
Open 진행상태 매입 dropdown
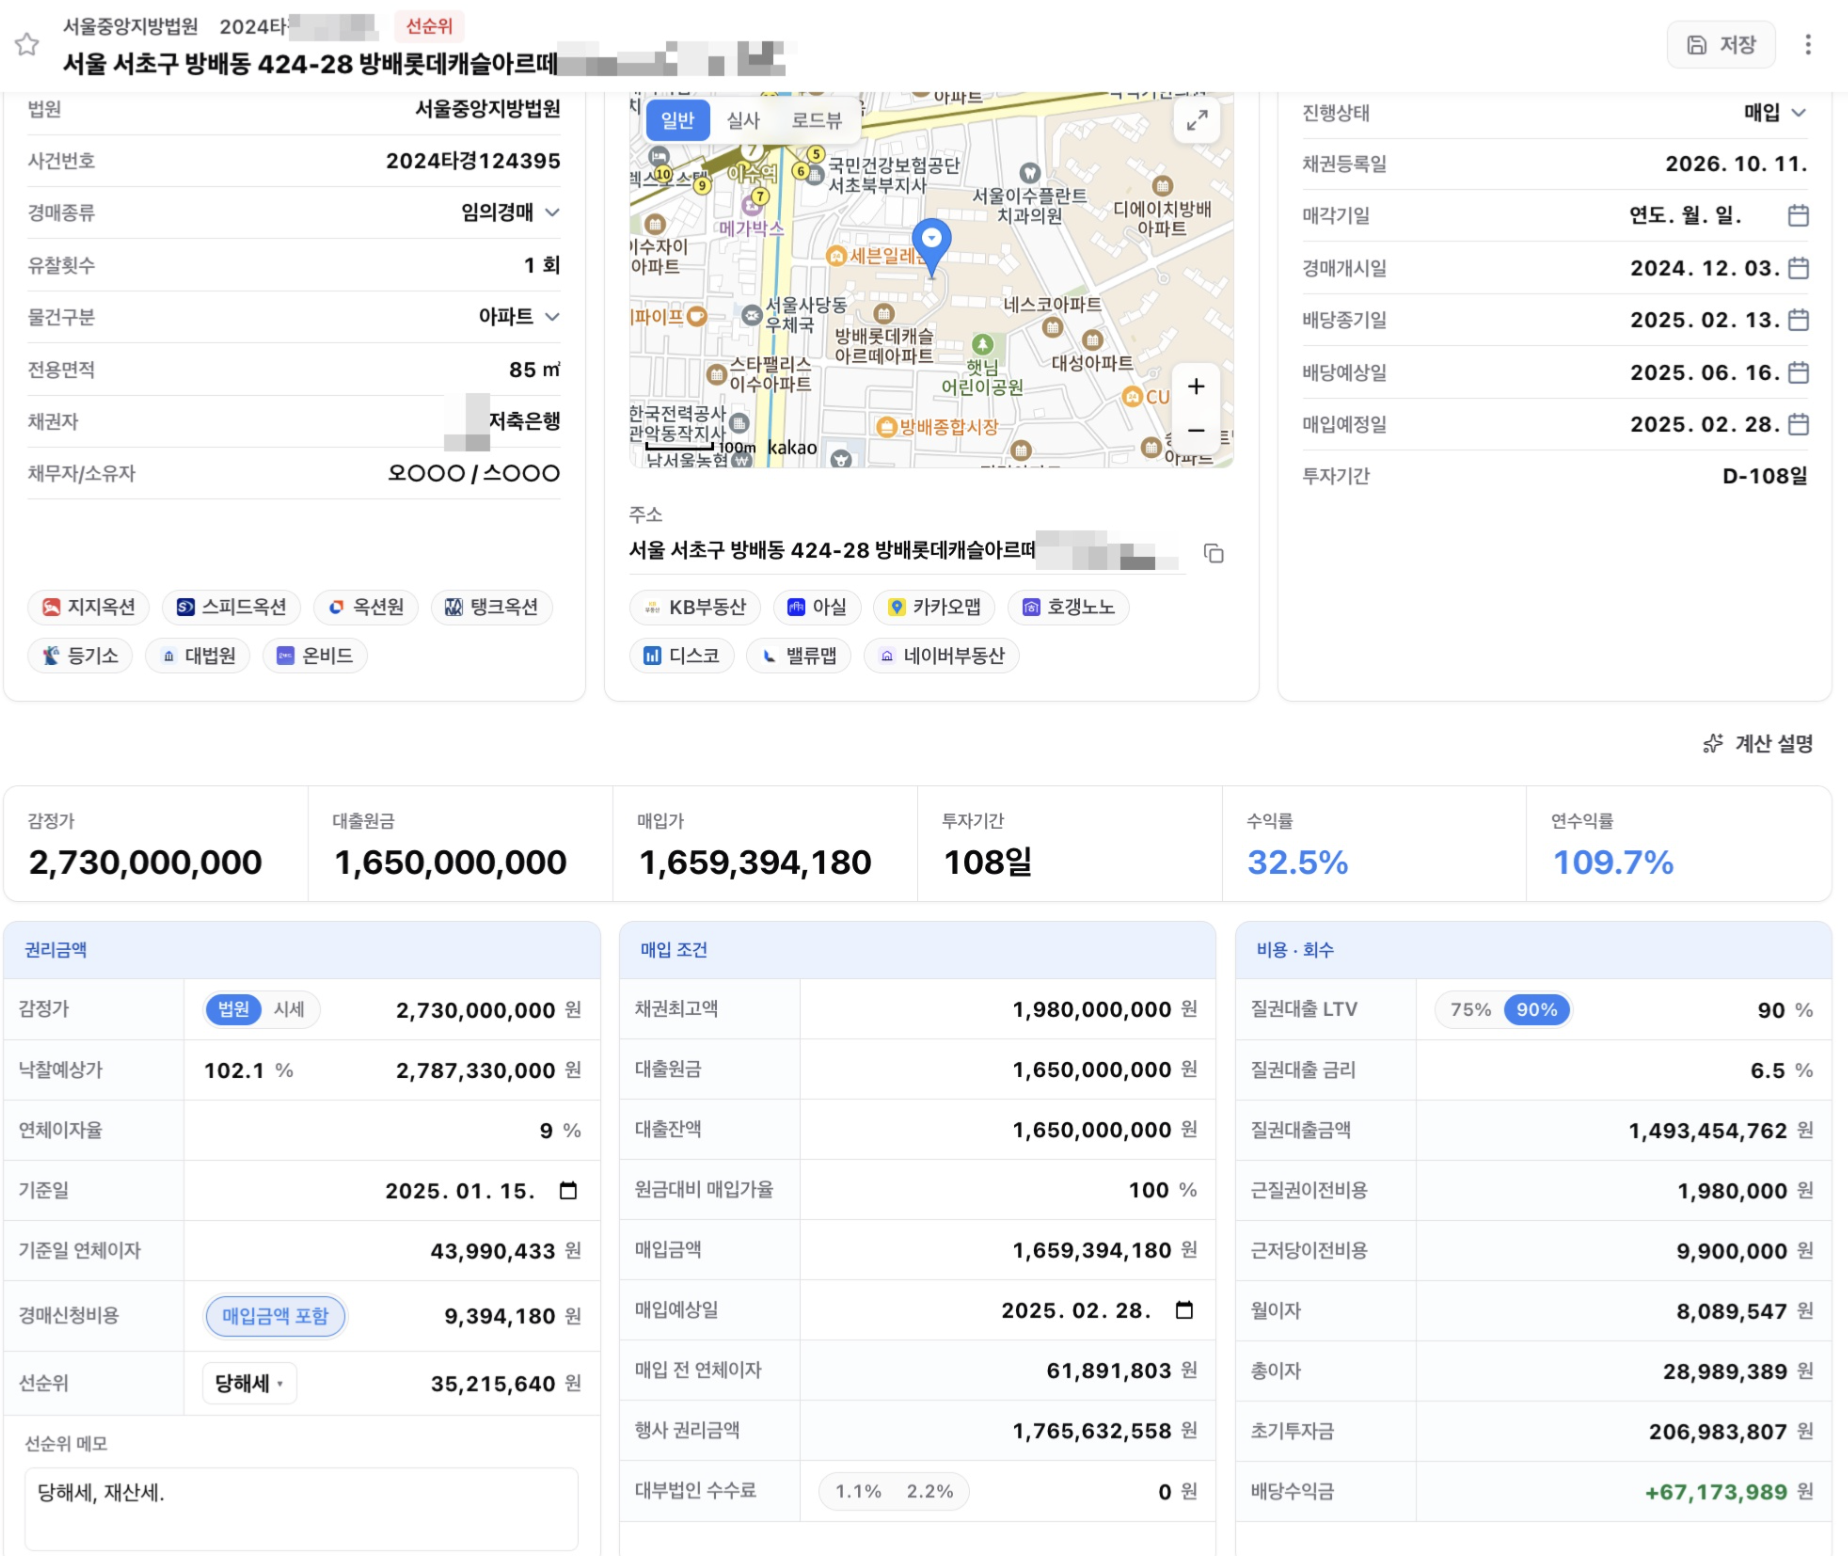click(1776, 112)
